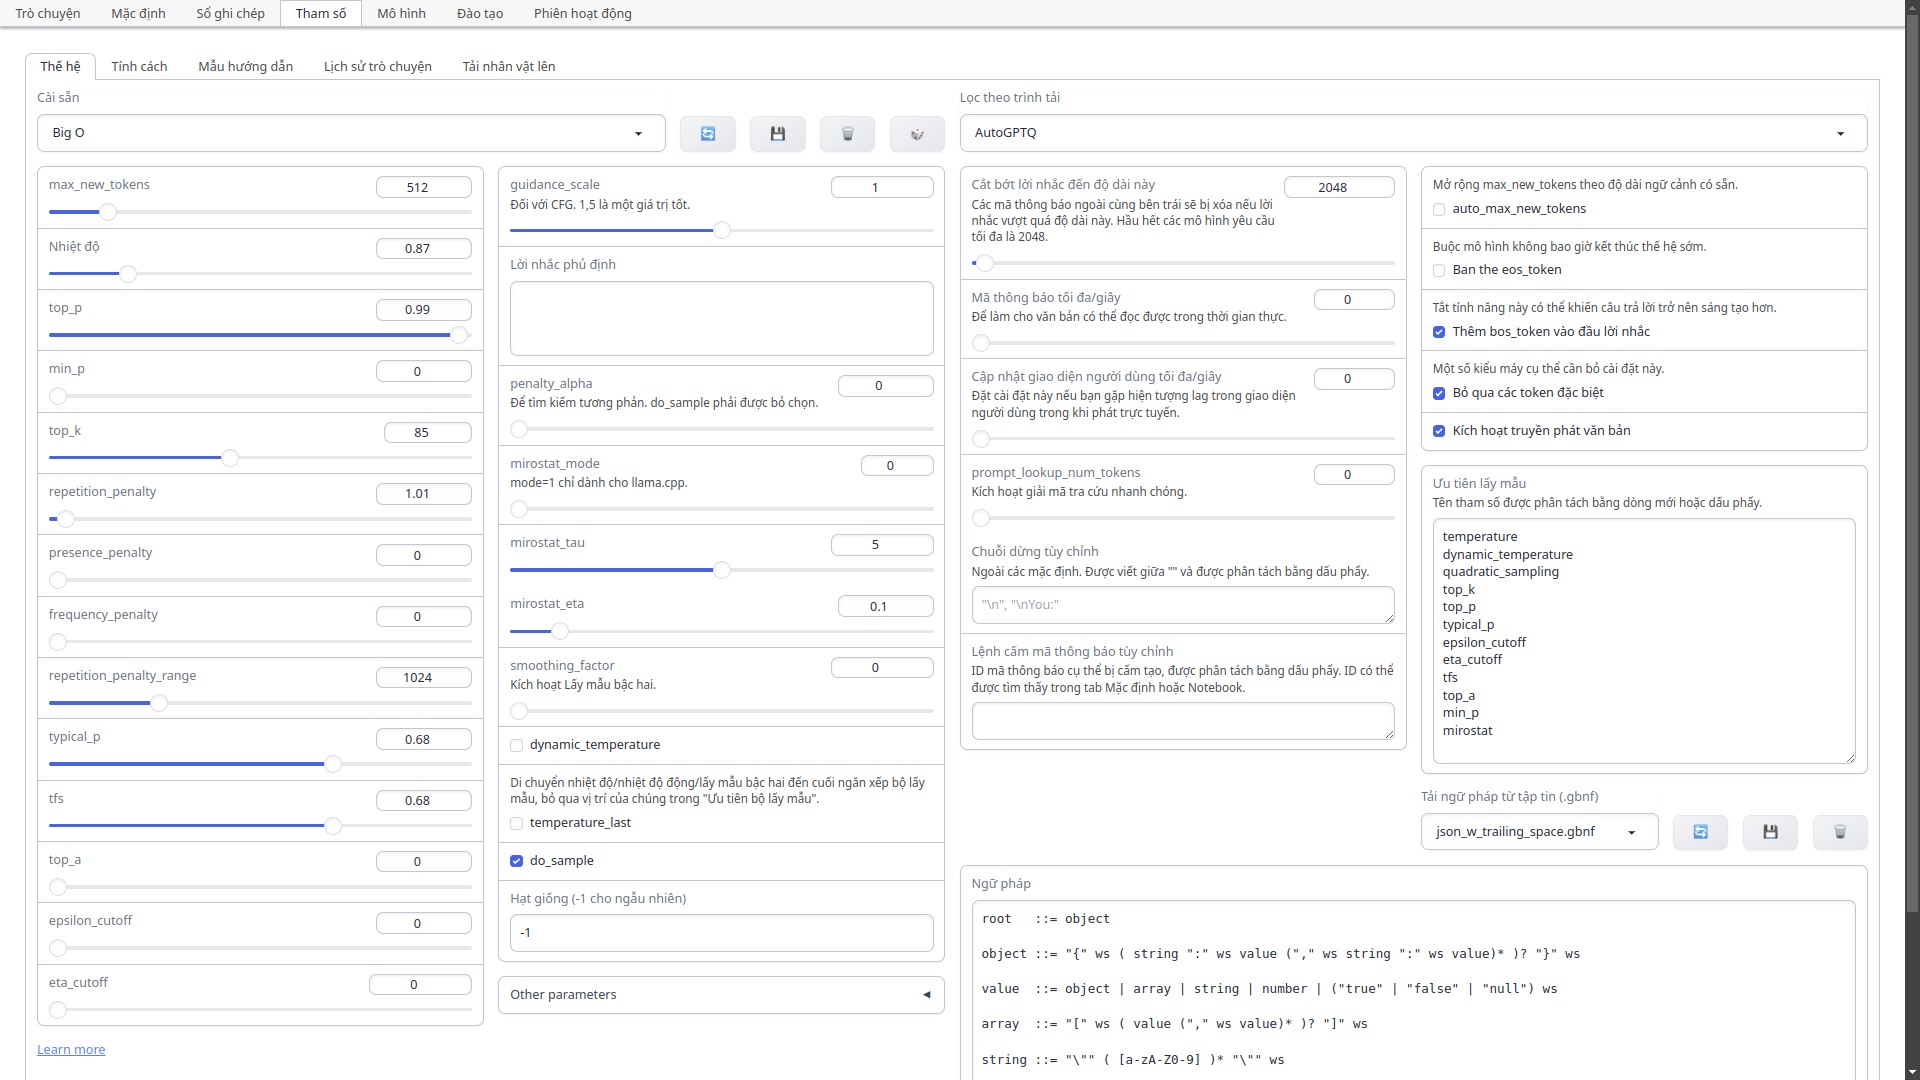
Task: Click the random preset dice icon
Action: 917,134
